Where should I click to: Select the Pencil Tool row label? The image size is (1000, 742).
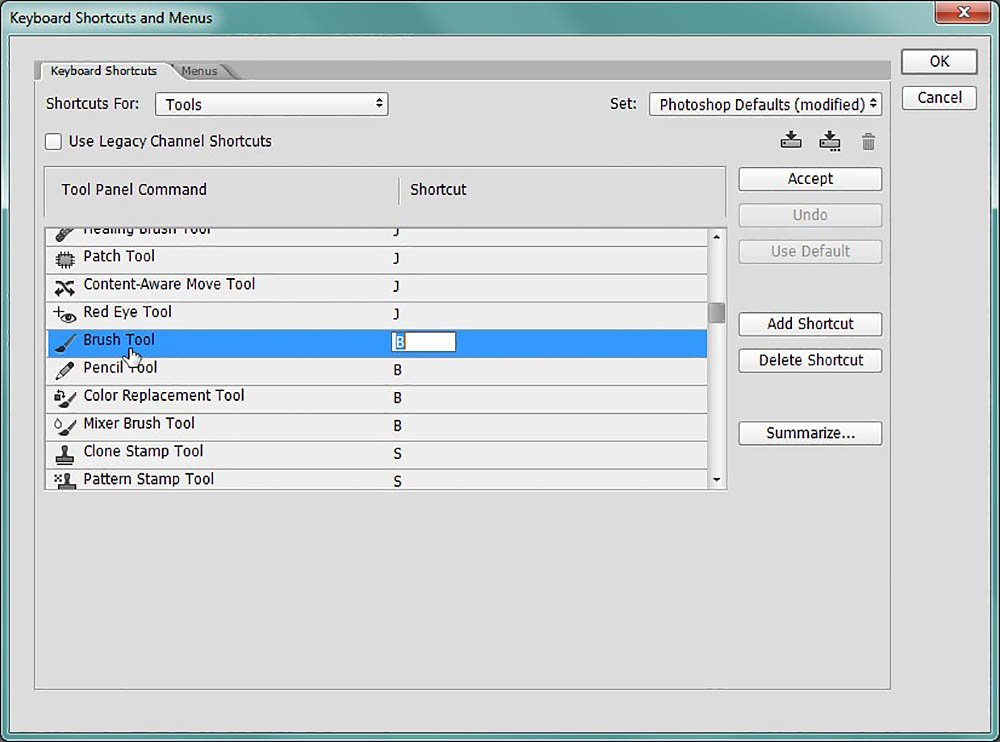coord(120,367)
